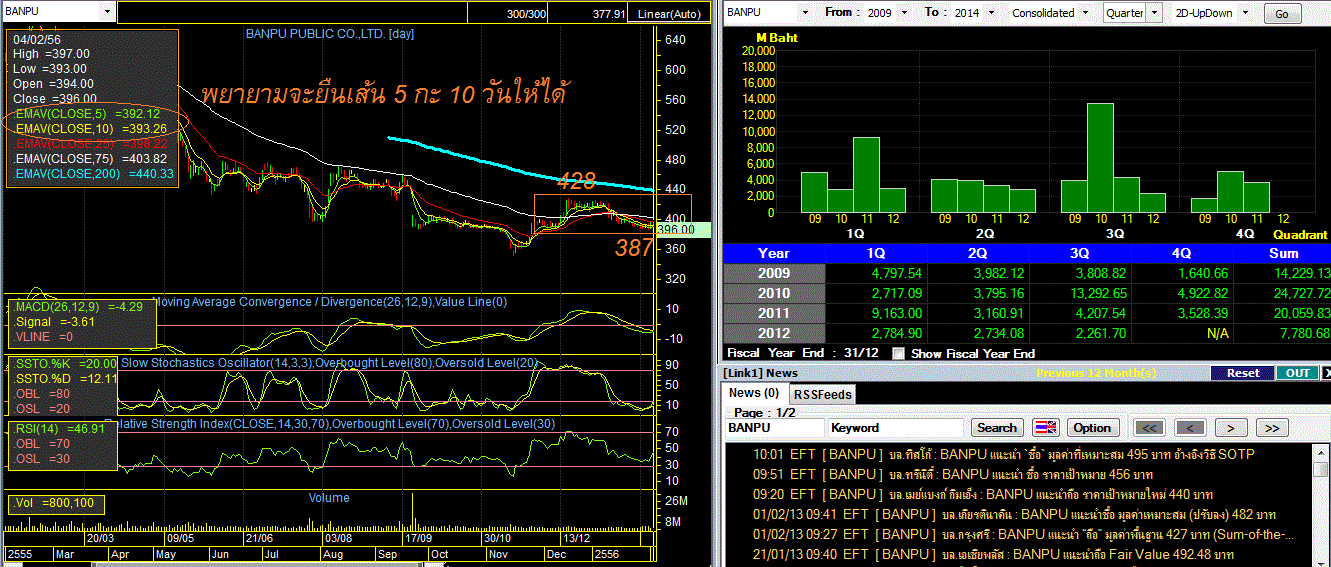Go to next news page (>)
The width and height of the screenshot is (1331, 567).
click(x=1231, y=427)
